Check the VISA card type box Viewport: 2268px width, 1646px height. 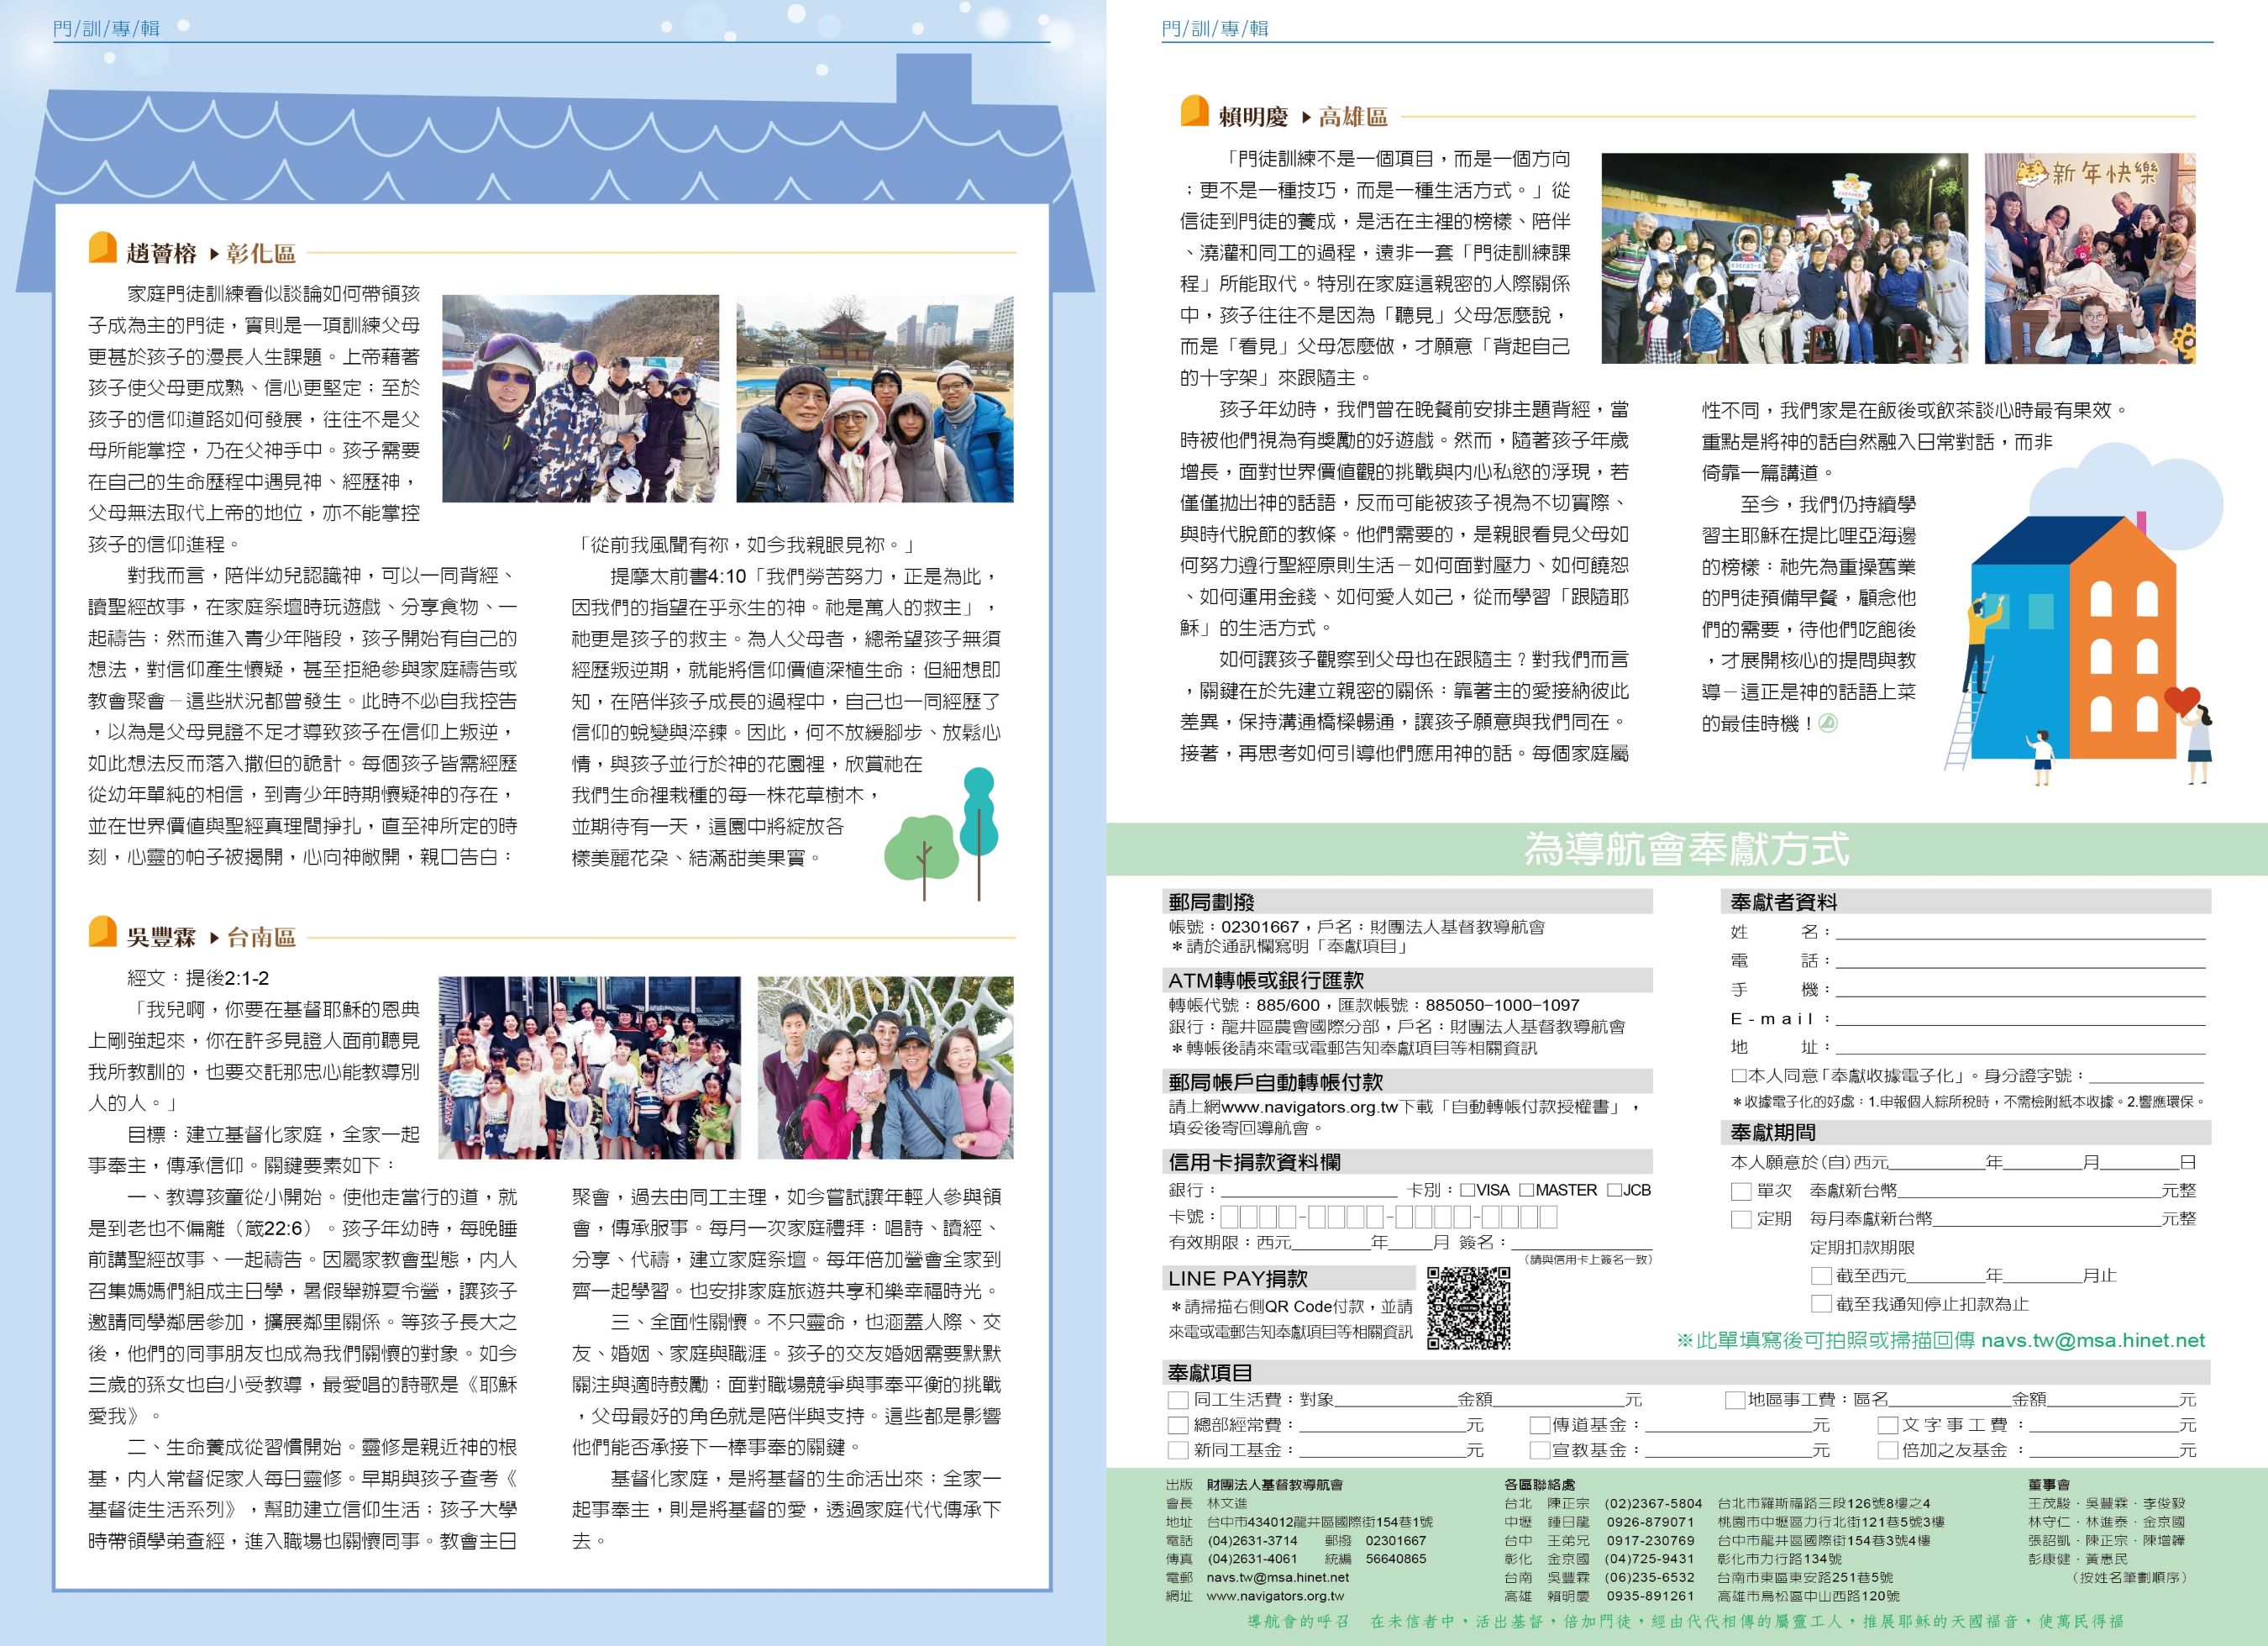point(1467,1190)
